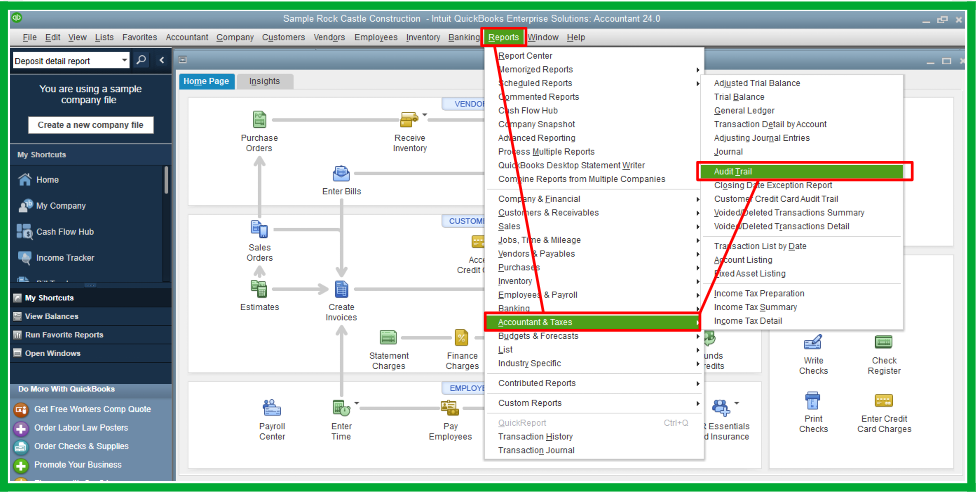Open the Open Windows section
The height and width of the screenshot is (492, 976).
(x=91, y=353)
